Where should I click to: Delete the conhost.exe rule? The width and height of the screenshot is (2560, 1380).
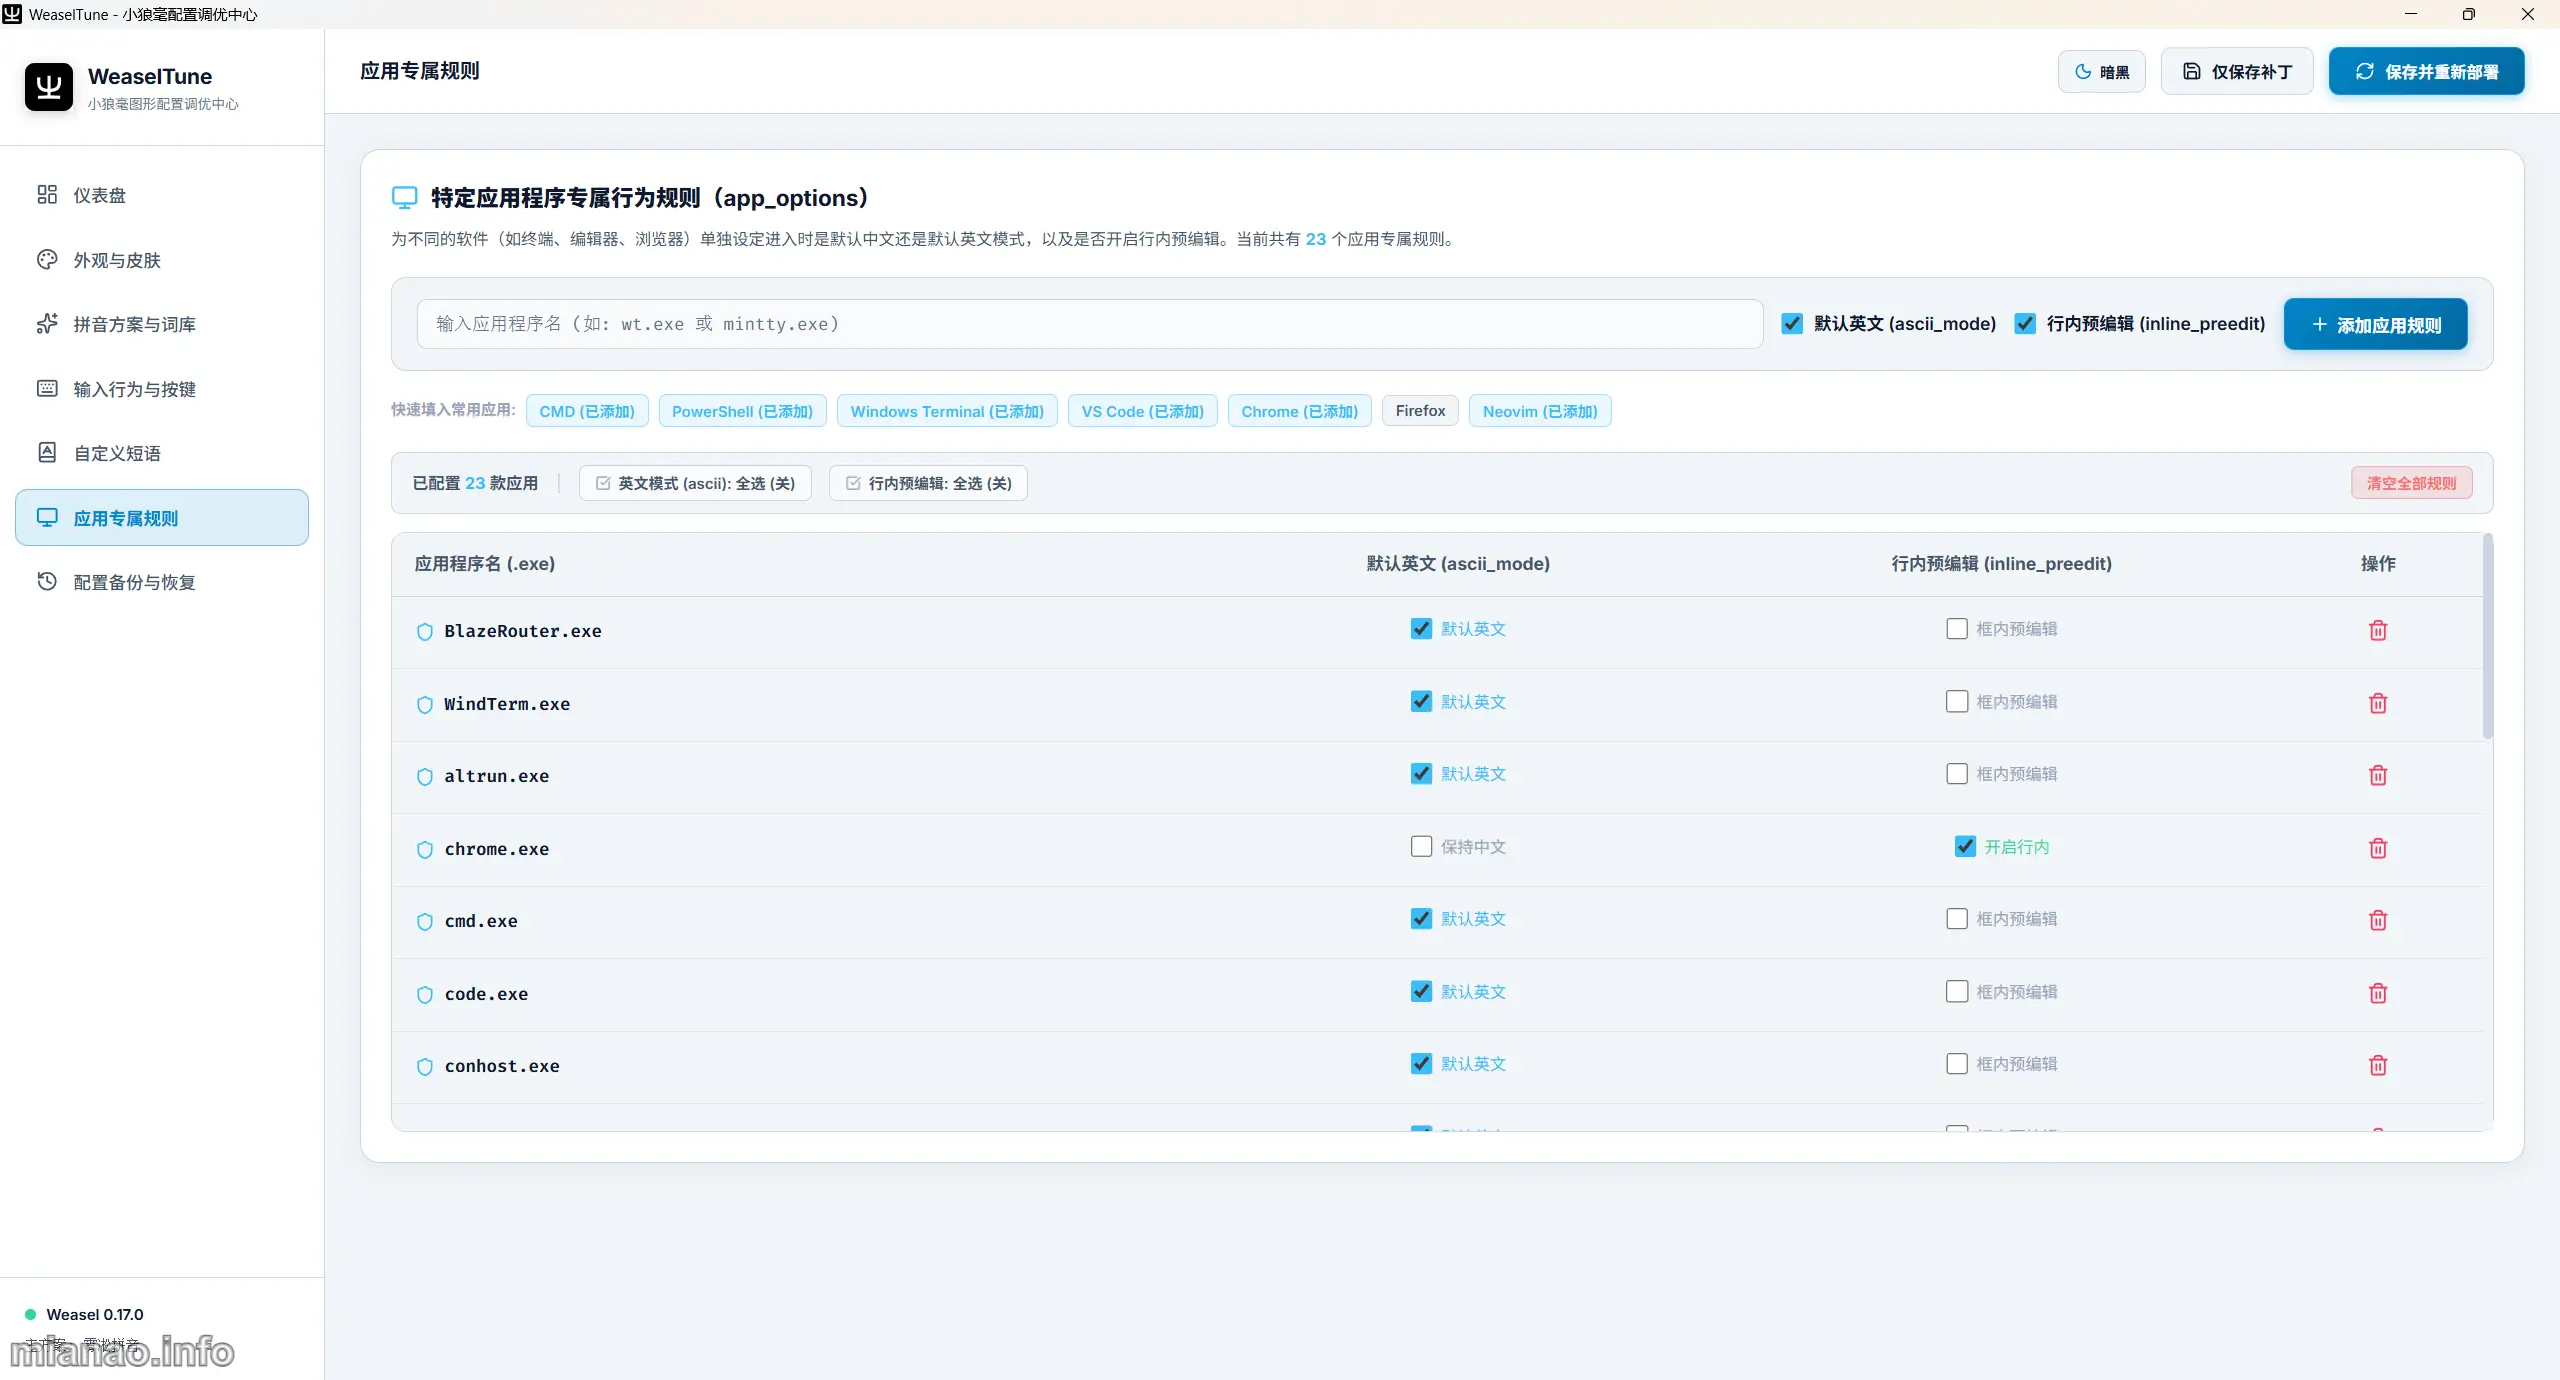click(x=2378, y=1065)
